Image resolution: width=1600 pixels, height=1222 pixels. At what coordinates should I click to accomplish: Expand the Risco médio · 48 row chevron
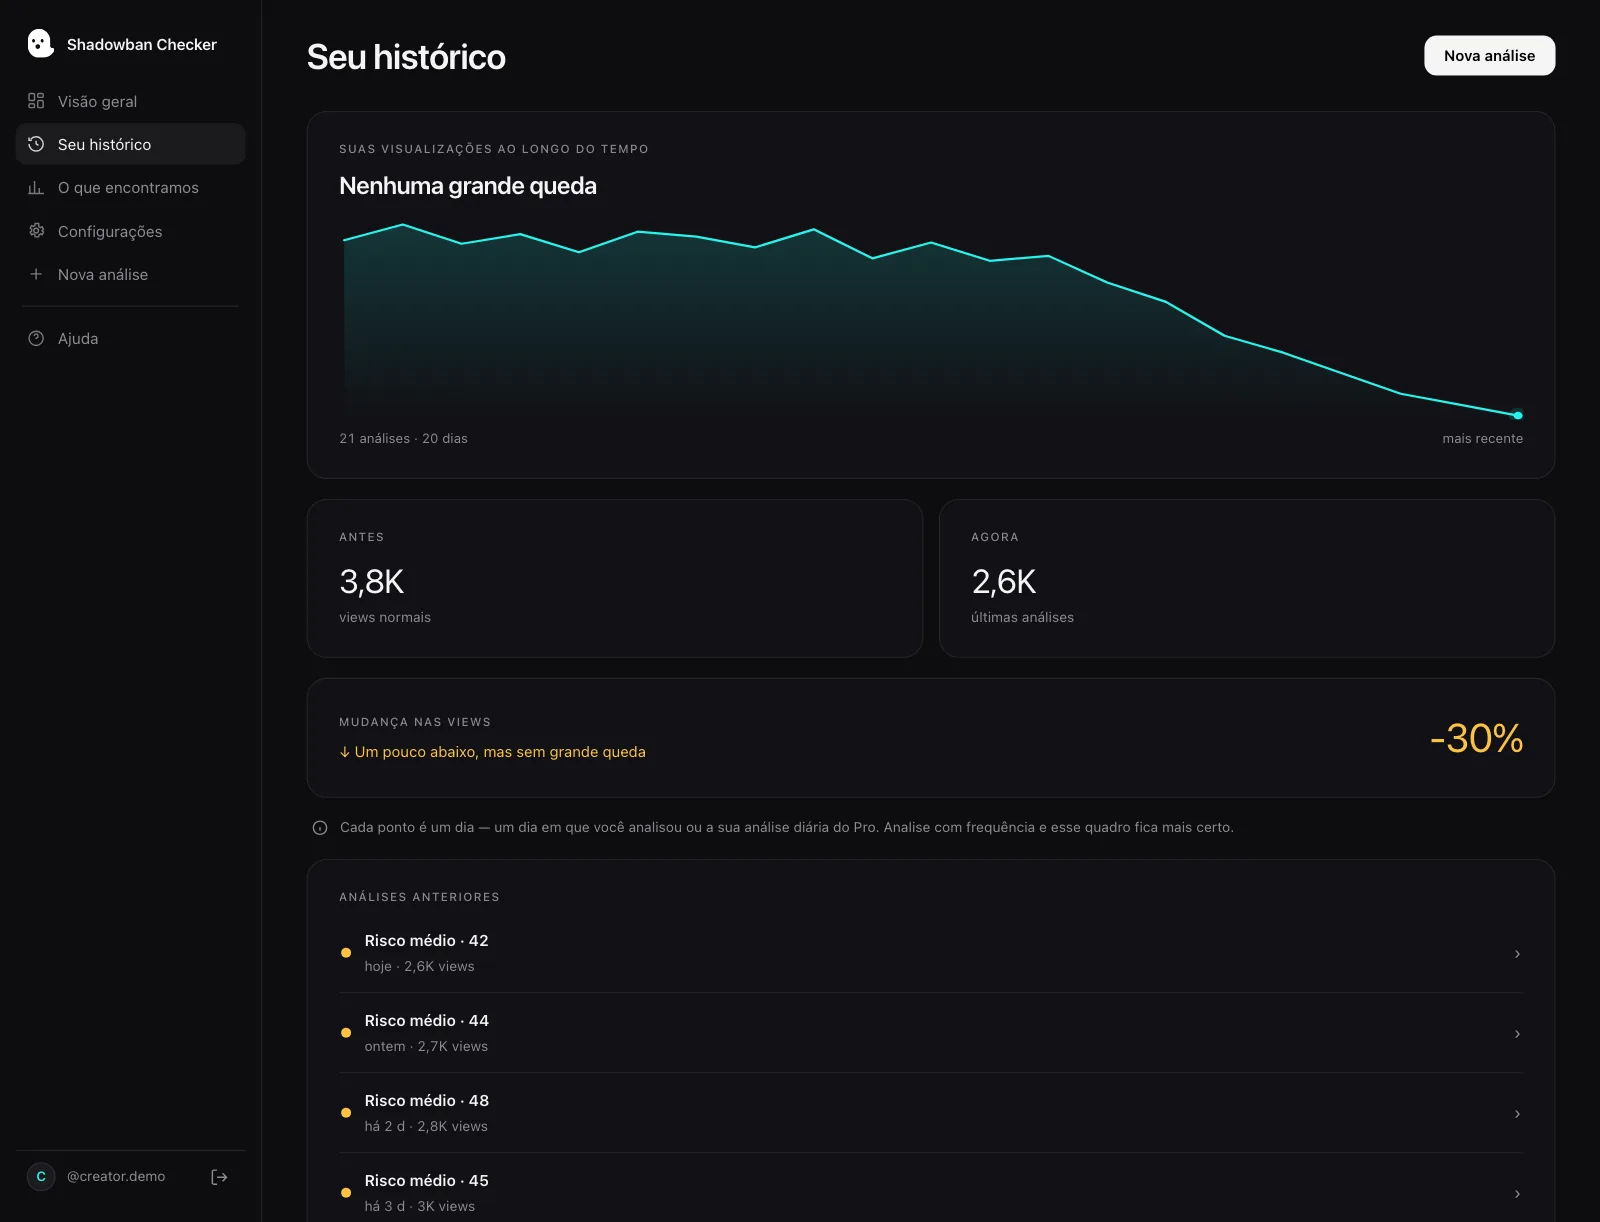click(1517, 1114)
